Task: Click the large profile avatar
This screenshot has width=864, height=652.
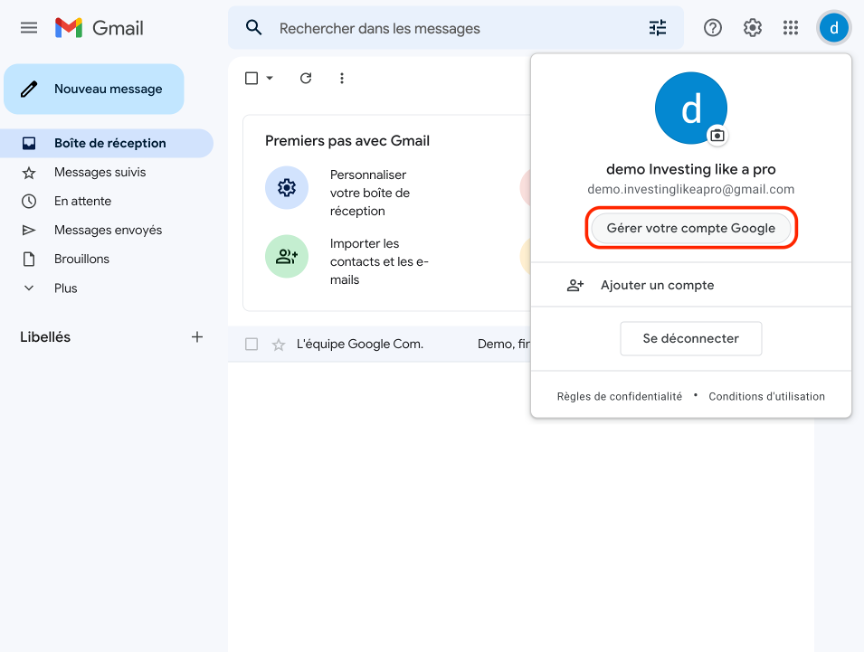Action: [690, 108]
